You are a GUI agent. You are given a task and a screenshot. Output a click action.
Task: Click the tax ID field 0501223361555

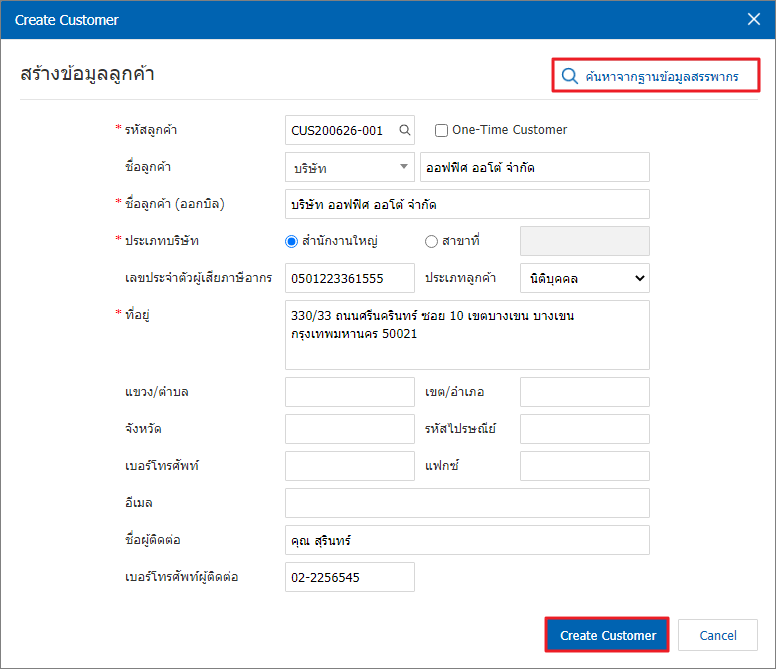(x=349, y=278)
